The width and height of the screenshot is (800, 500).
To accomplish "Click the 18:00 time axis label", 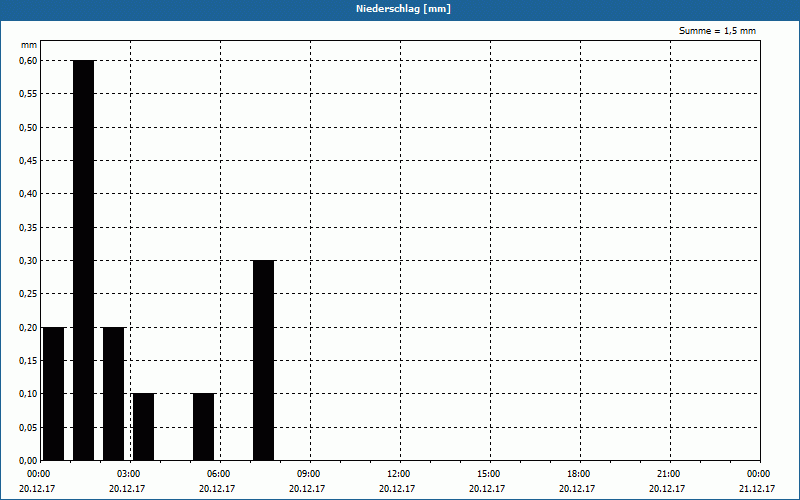I will (x=580, y=474).
